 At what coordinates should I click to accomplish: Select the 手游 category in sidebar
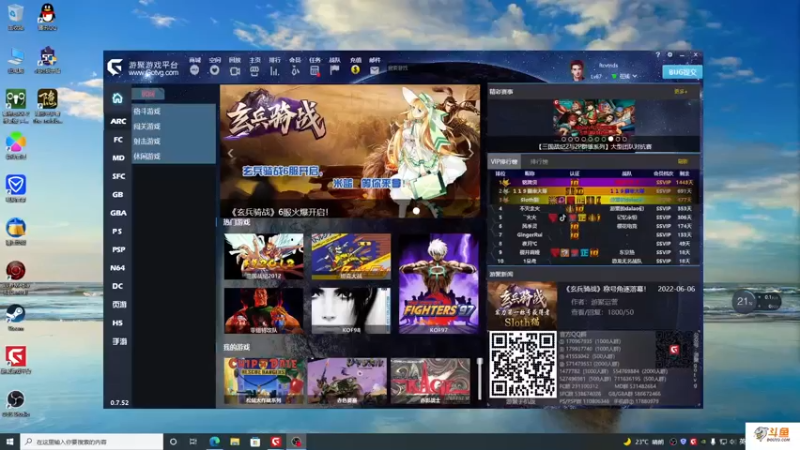(118, 341)
